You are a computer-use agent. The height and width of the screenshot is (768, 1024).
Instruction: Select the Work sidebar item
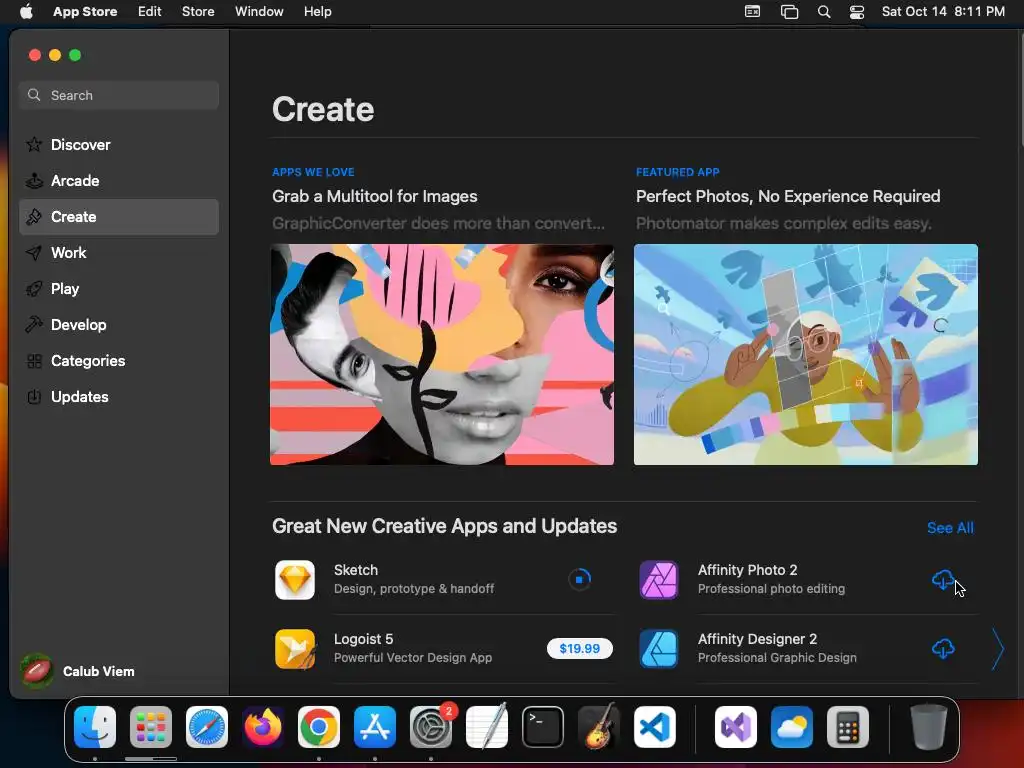[x=119, y=253]
